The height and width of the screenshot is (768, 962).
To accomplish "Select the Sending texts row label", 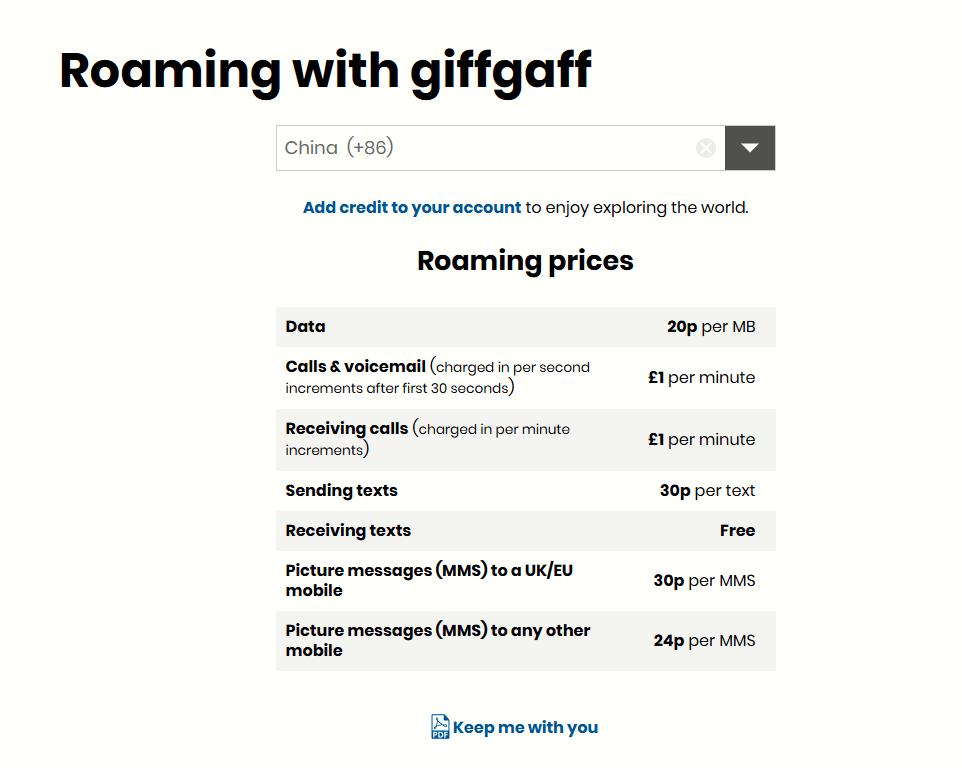I will (341, 491).
